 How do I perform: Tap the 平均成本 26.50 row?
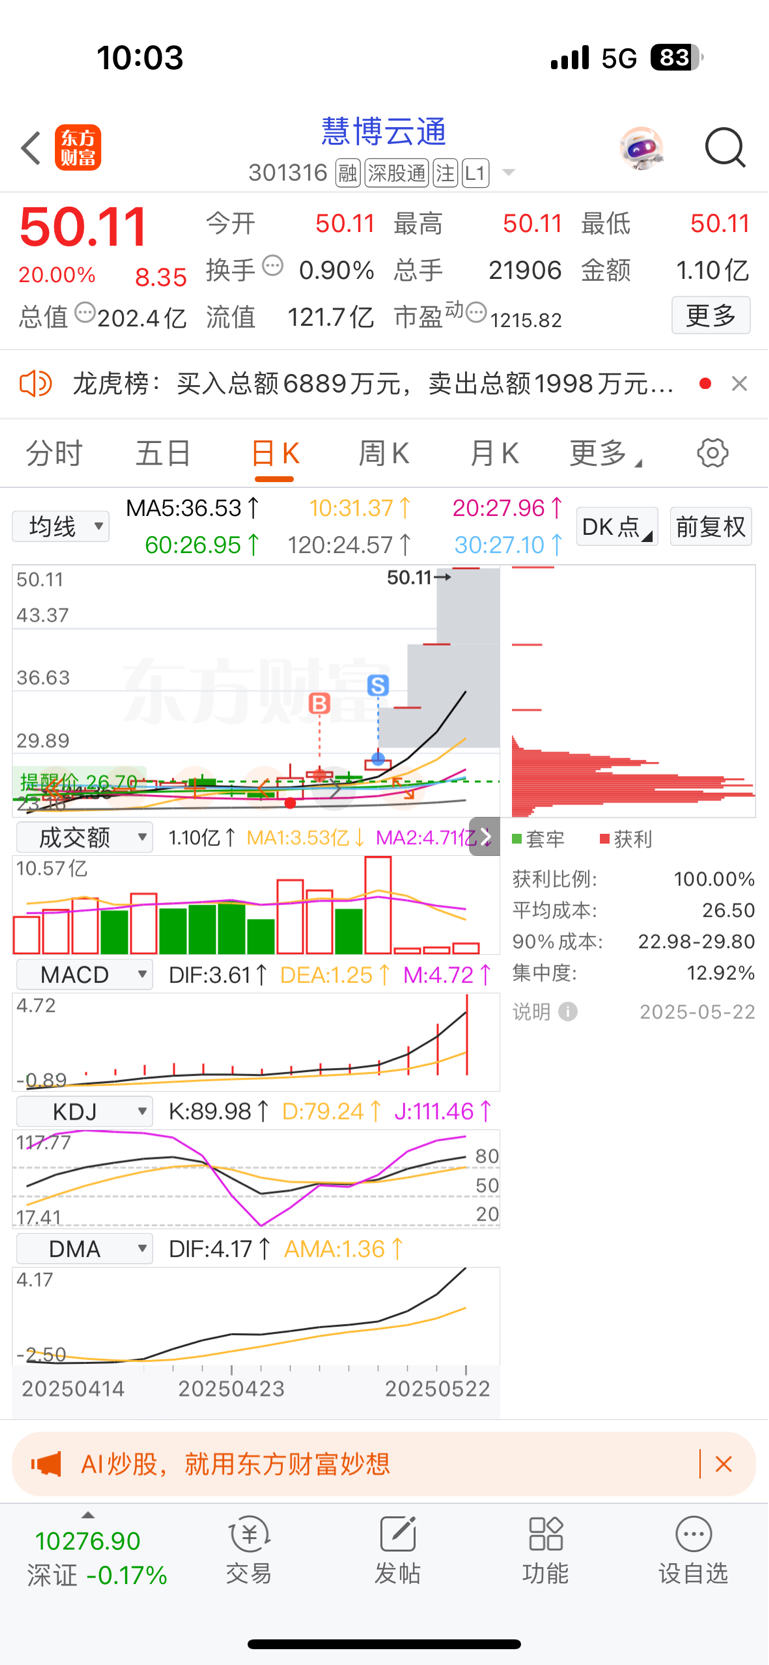(633, 910)
